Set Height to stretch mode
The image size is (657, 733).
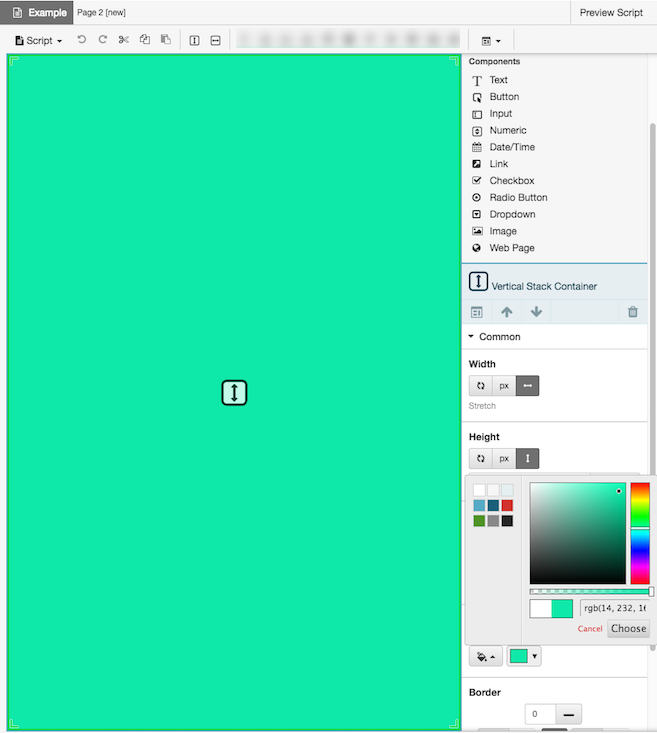pos(527,459)
